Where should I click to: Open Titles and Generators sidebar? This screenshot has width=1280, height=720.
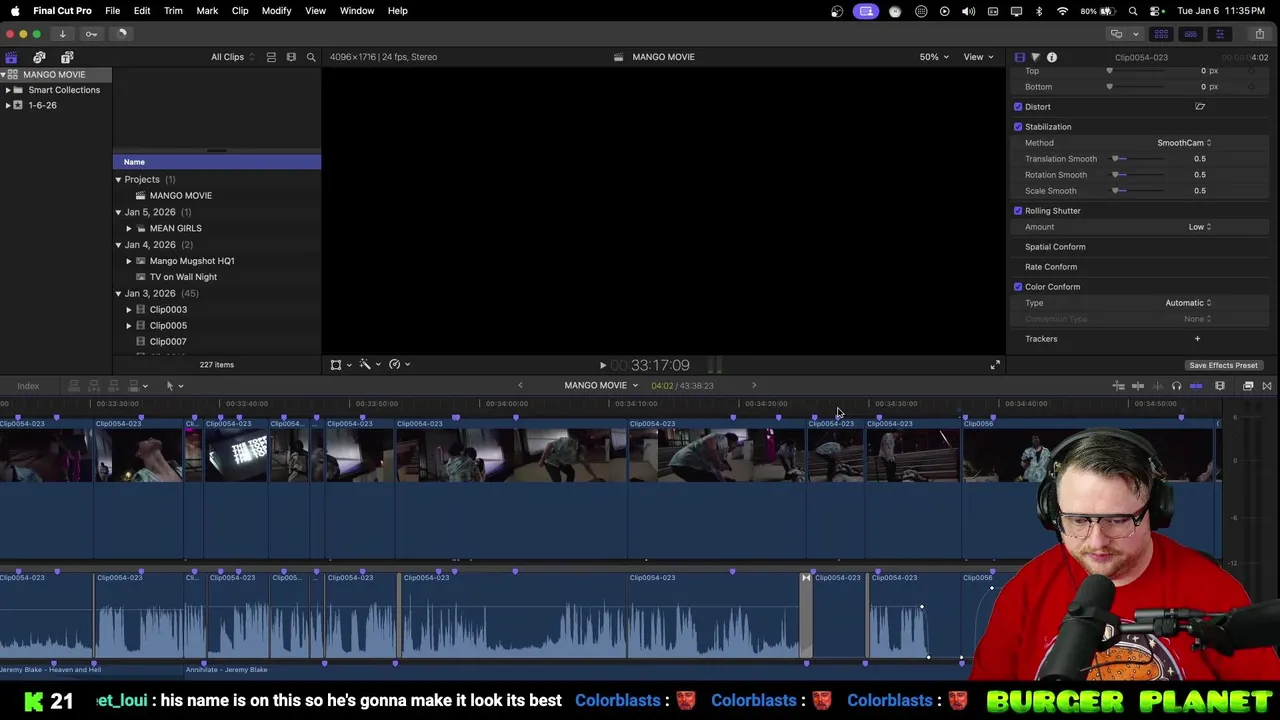click(x=67, y=58)
